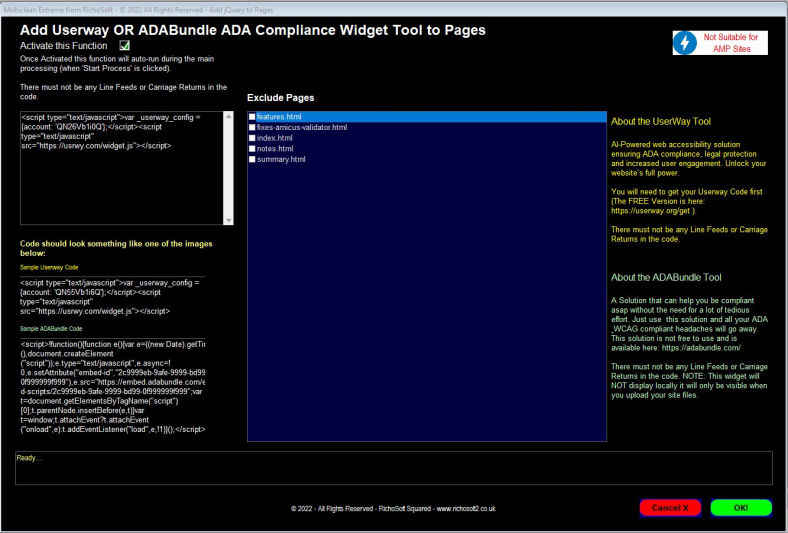Click the code box vertical scrollbar track
Image resolution: width=788 pixels, height=533 pixels.
[229, 168]
